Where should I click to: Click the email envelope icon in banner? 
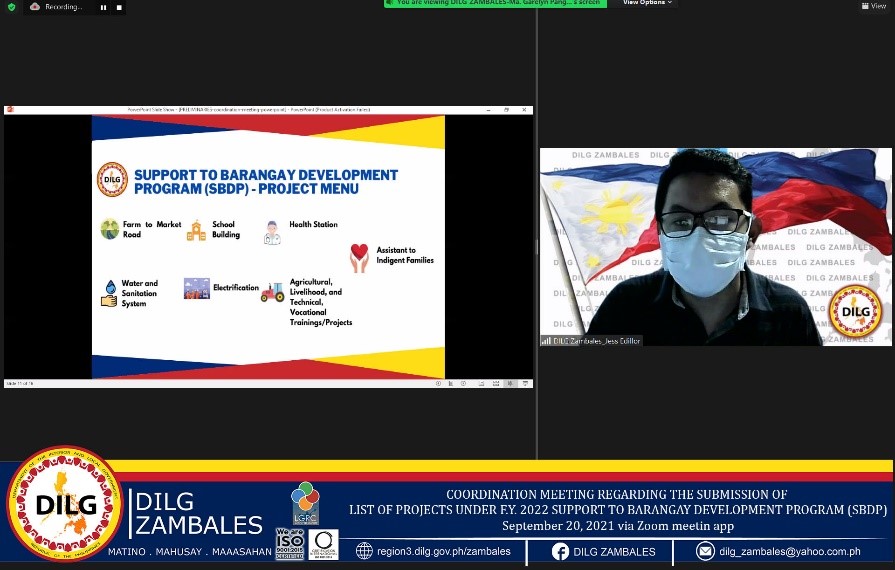705,551
